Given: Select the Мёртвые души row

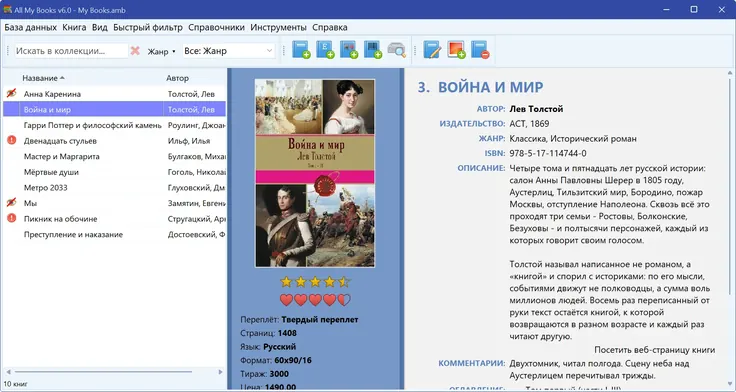Looking at the screenshot, I should point(115,172).
